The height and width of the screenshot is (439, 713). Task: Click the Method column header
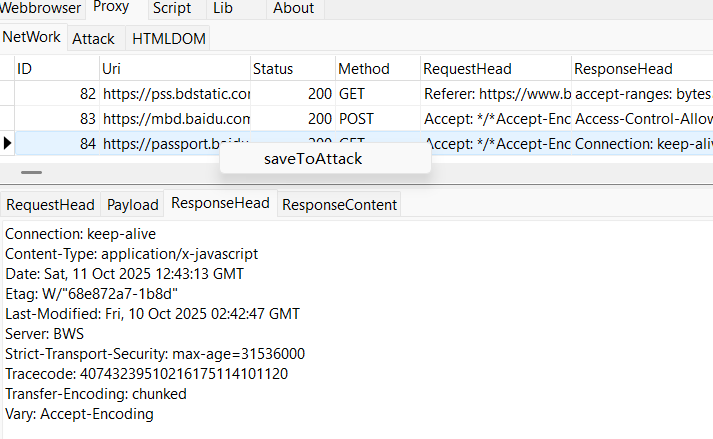click(377, 69)
